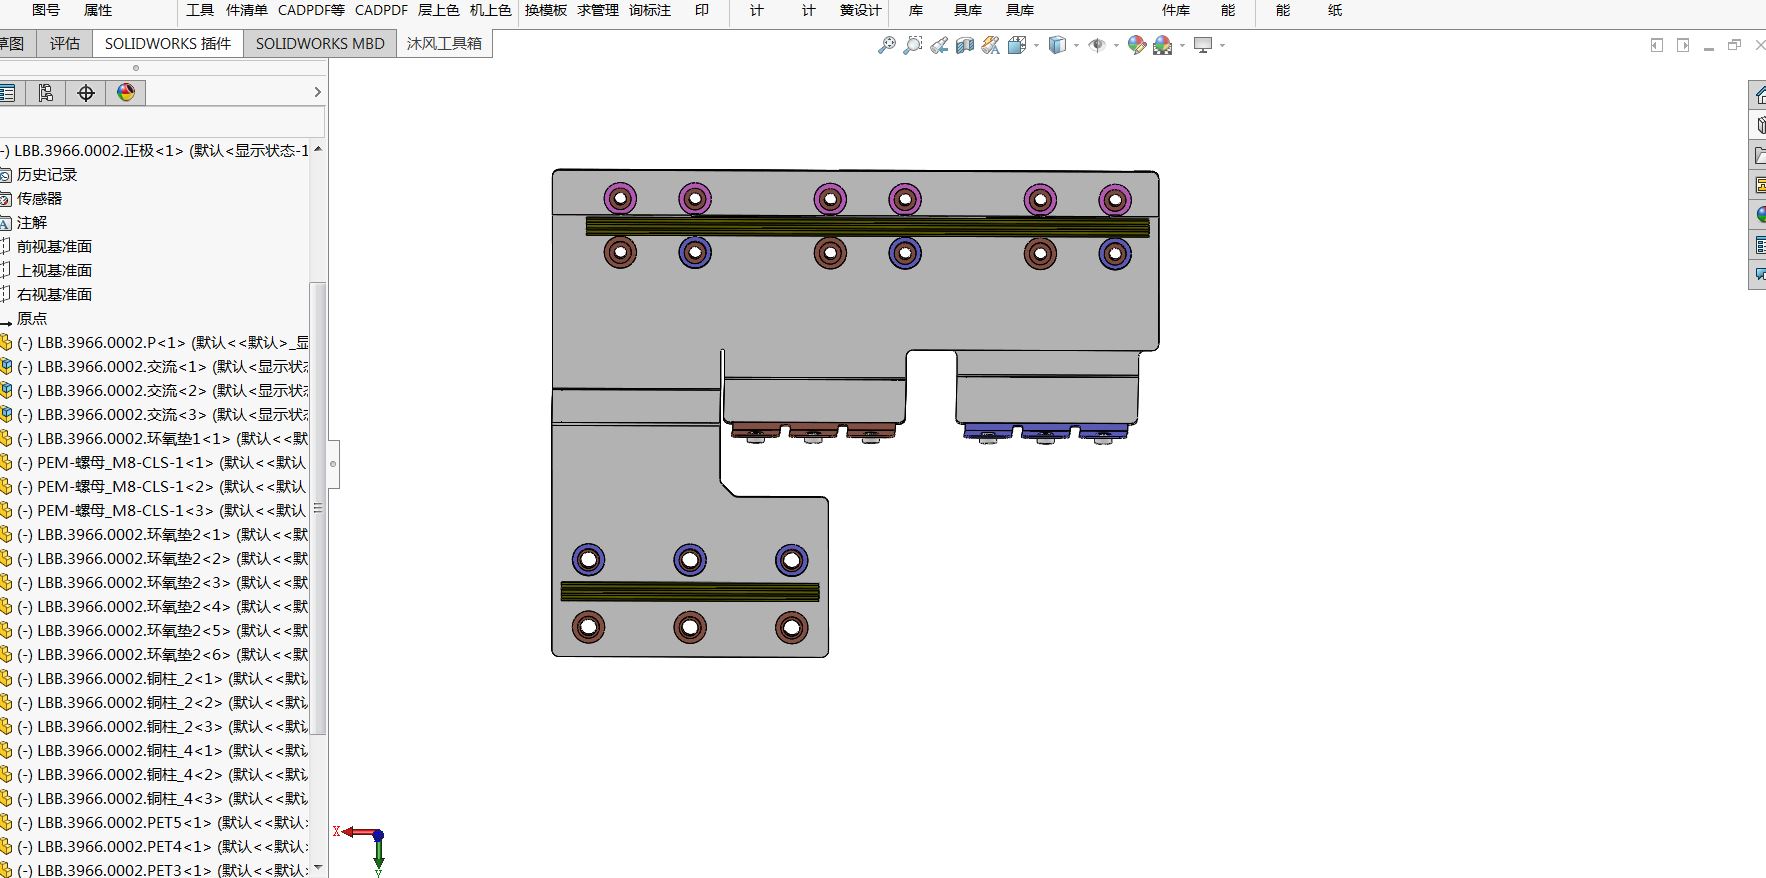Click the green Y axis of triad

coord(379,855)
